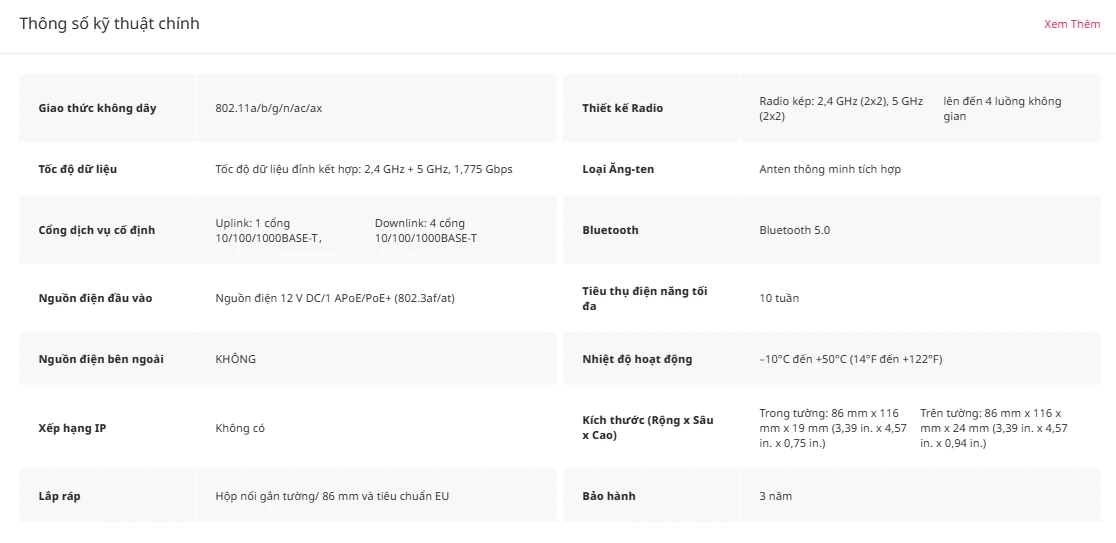Image resolution: width=1116 pixels, height=543 pixels.
Task: Click the Trong tường dimensions text
Action: click(833, 428)
